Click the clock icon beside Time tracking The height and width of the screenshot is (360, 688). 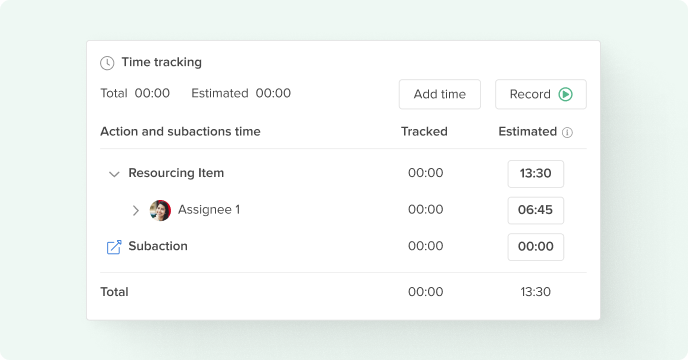tap(107, 63)
